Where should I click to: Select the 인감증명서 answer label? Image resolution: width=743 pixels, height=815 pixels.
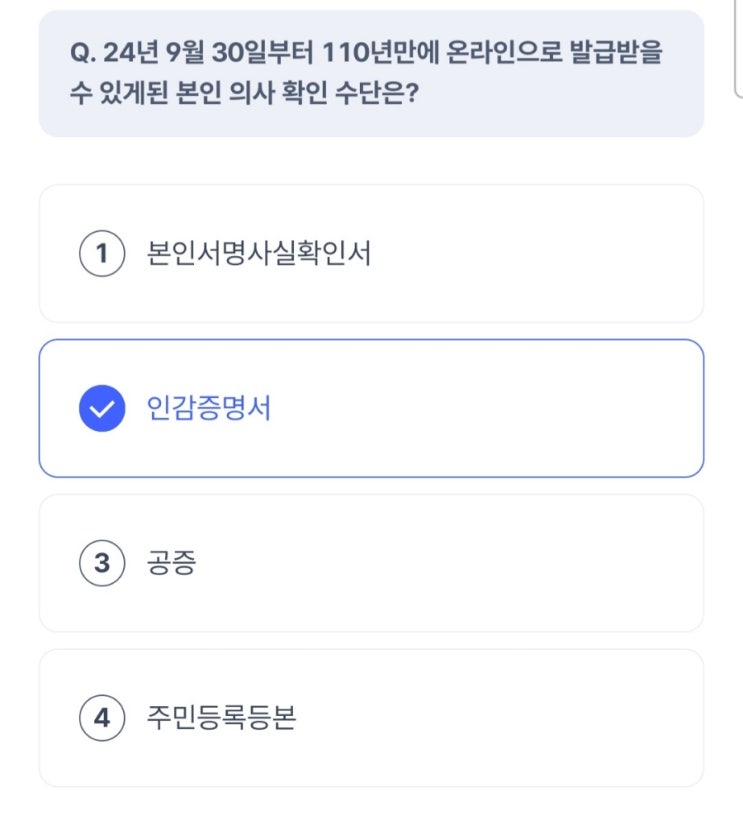208,409
